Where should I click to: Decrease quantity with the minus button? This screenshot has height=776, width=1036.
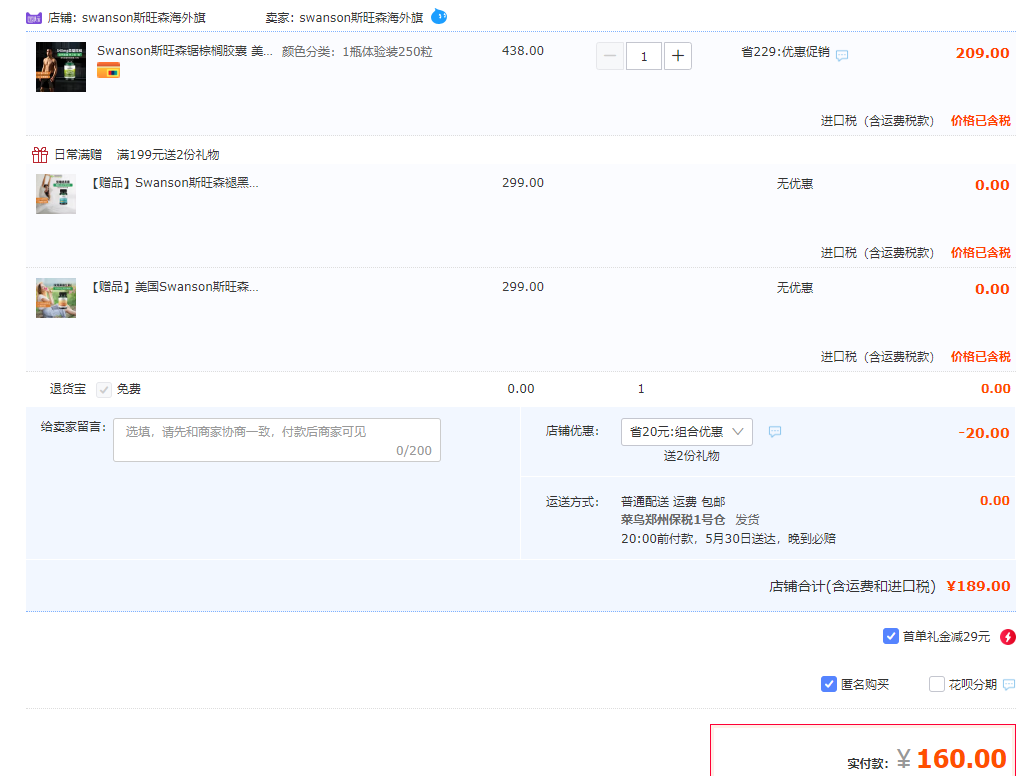(x=610, y=56)
